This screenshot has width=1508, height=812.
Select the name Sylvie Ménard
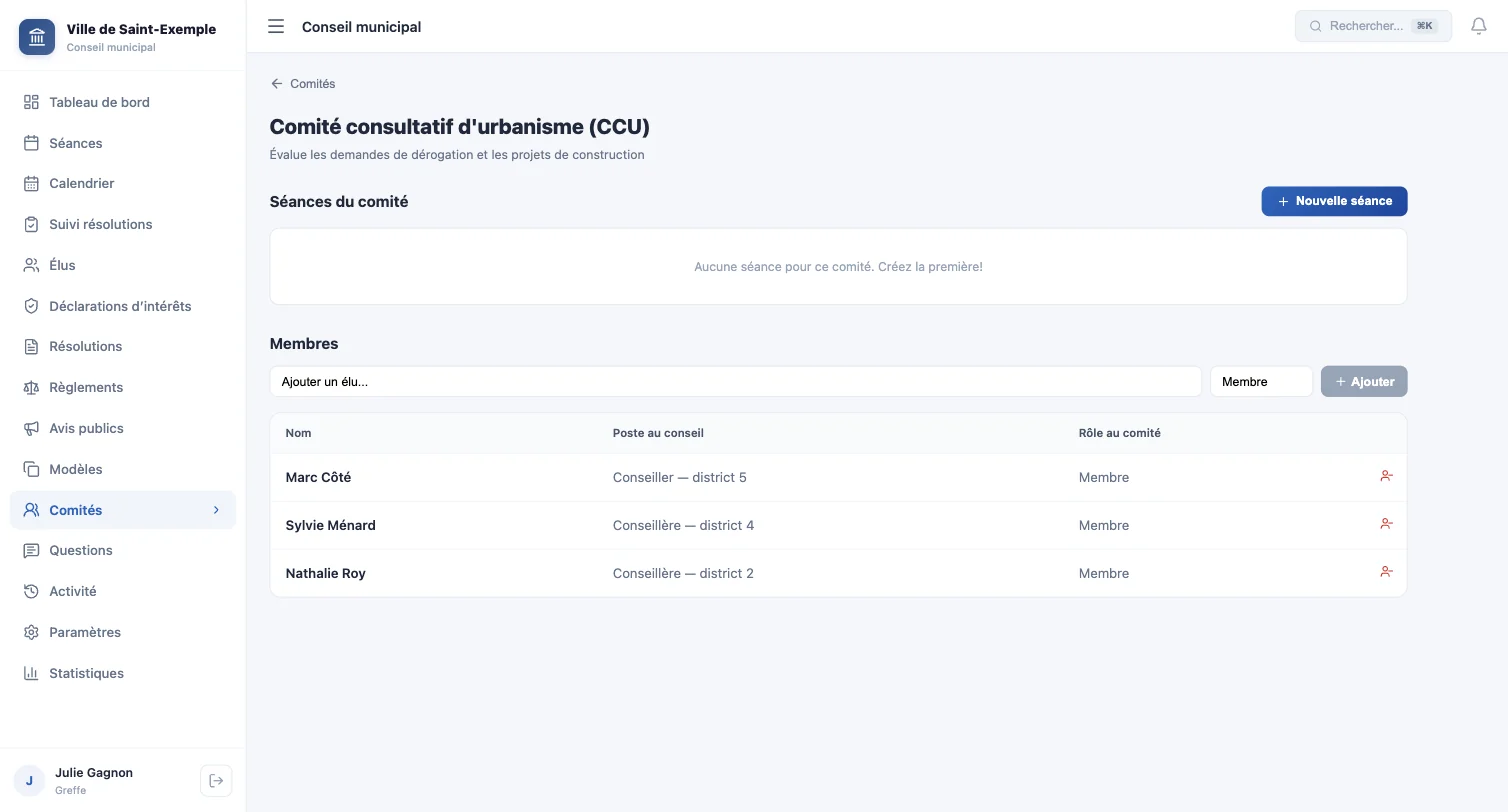[331, 525]
